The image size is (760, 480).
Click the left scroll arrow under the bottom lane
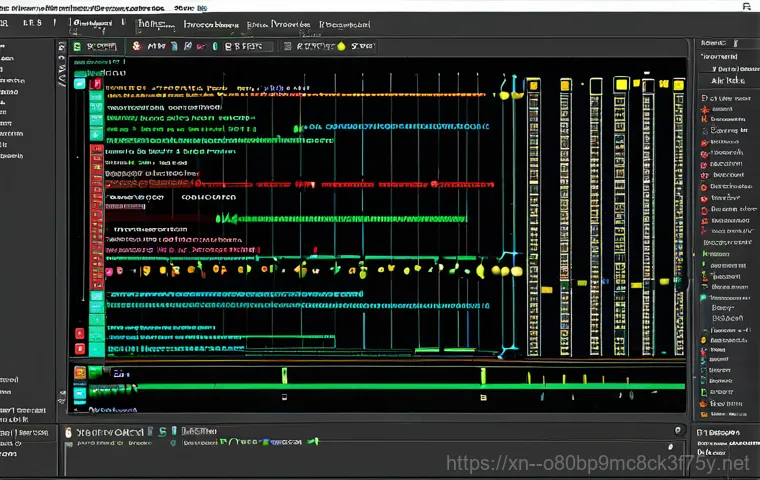[x=76, y=410]
